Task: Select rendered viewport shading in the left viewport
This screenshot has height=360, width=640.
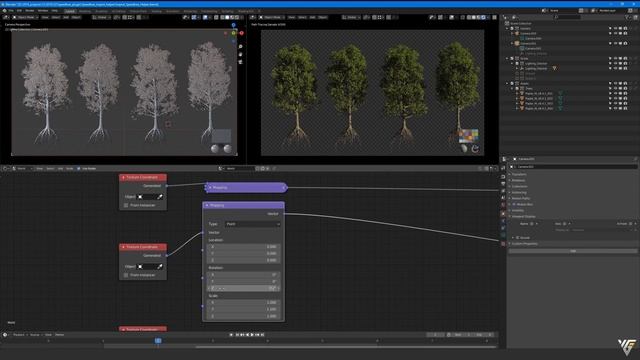Action: [237, 17]
